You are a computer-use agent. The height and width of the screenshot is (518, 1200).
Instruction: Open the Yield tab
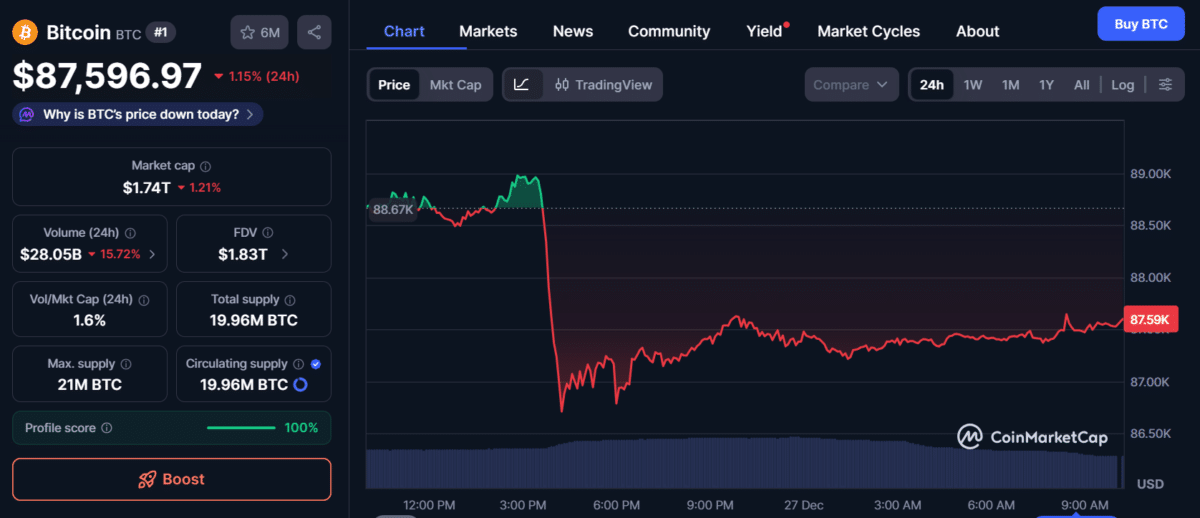tap(765, 31)
